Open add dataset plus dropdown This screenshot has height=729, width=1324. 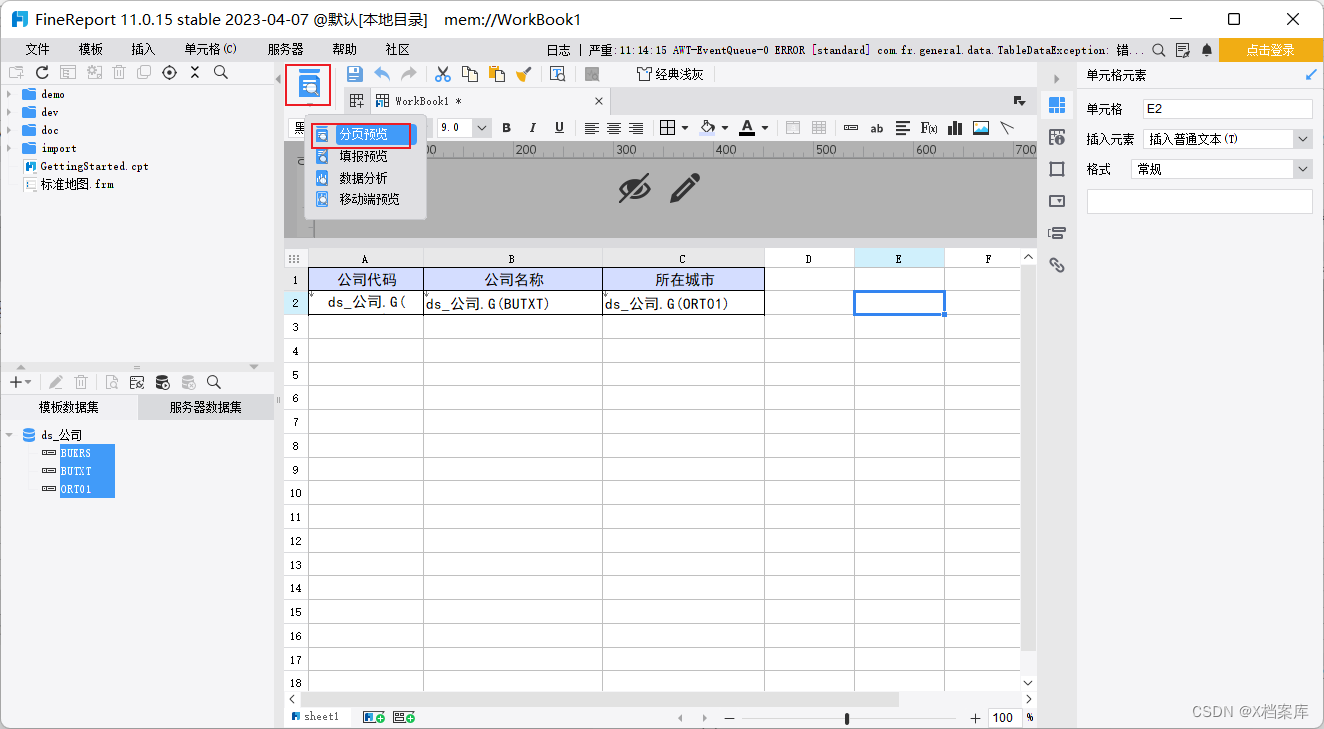coord(21,382)
